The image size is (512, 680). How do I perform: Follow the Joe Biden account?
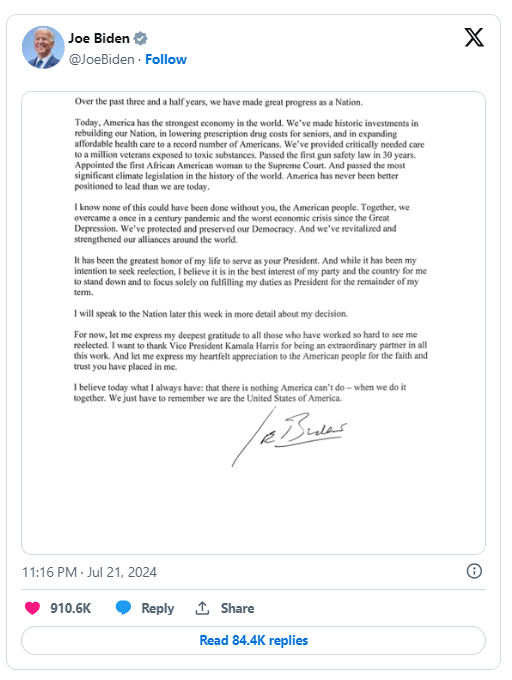pos(166,59)
